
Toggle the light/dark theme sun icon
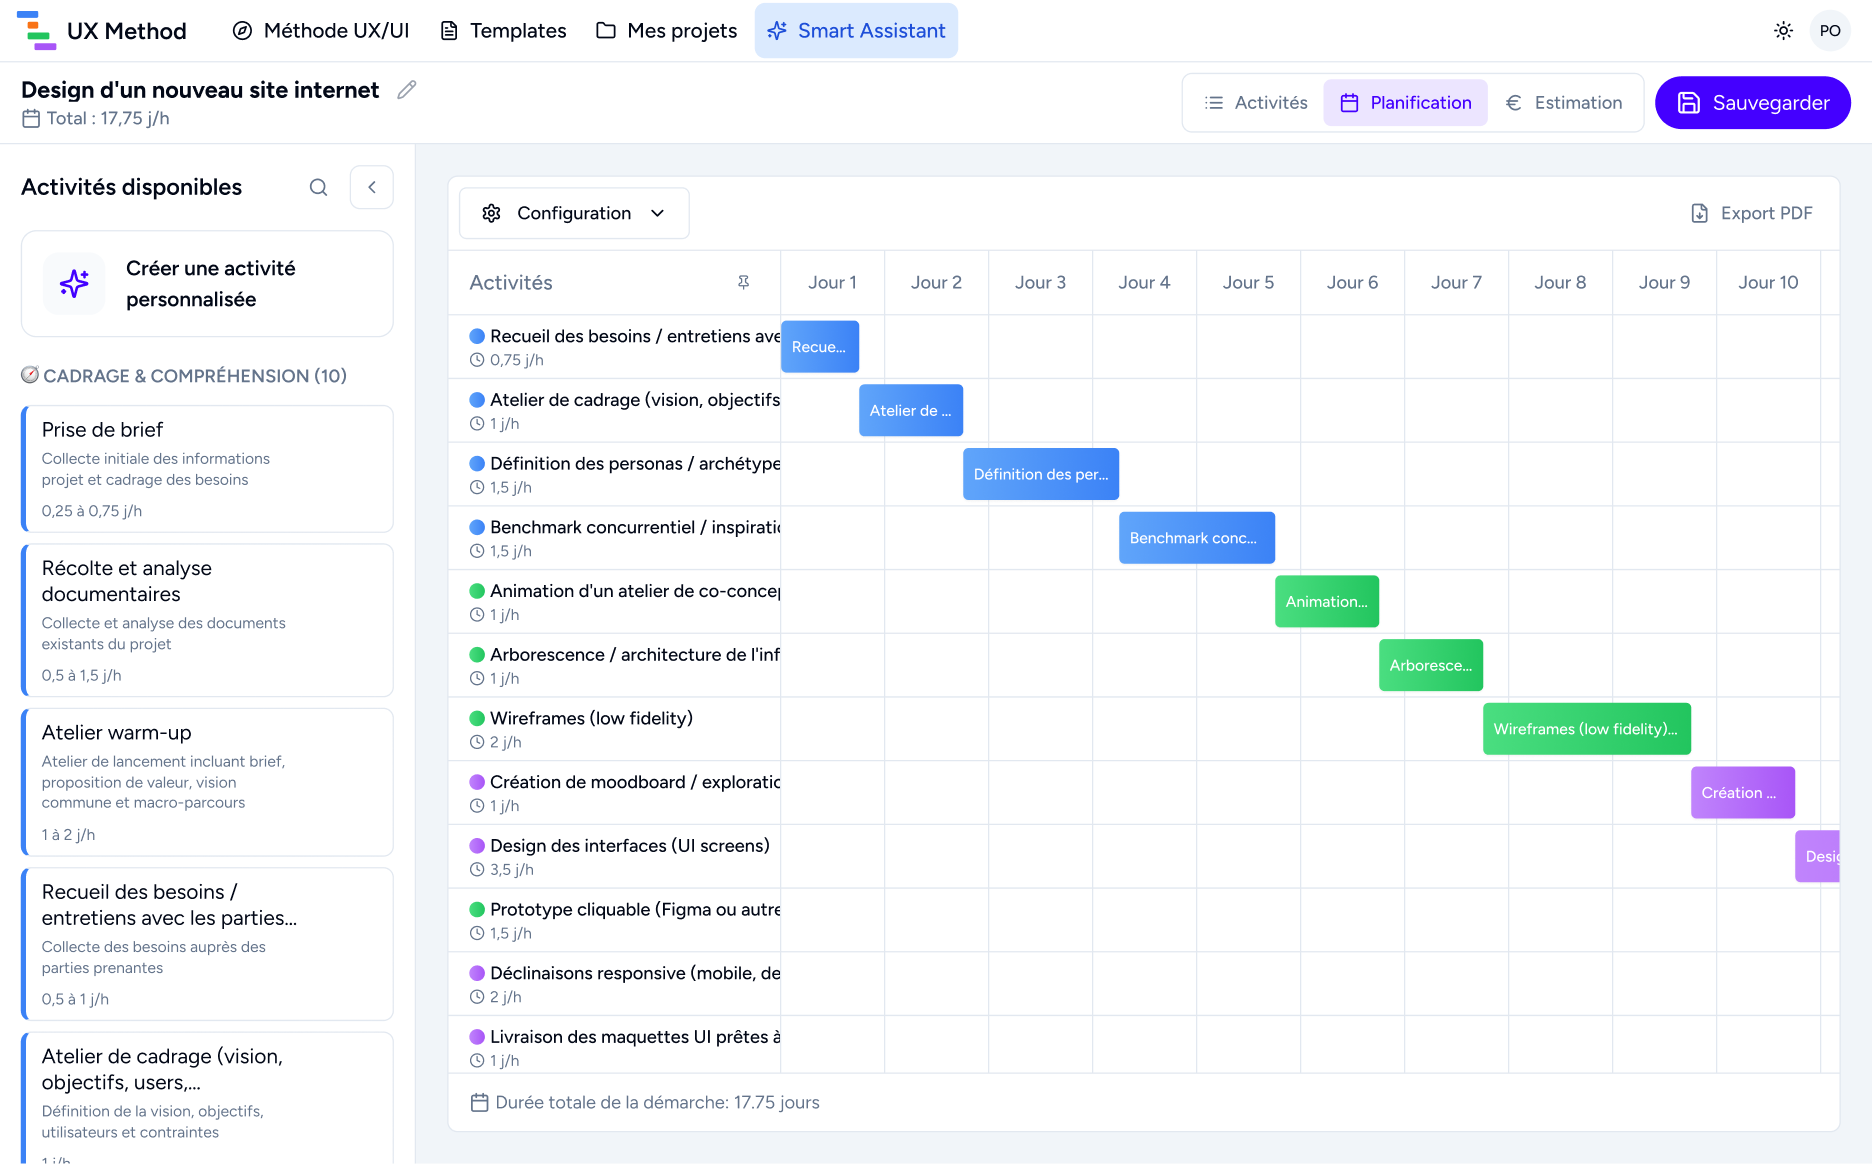point(1783,31)
